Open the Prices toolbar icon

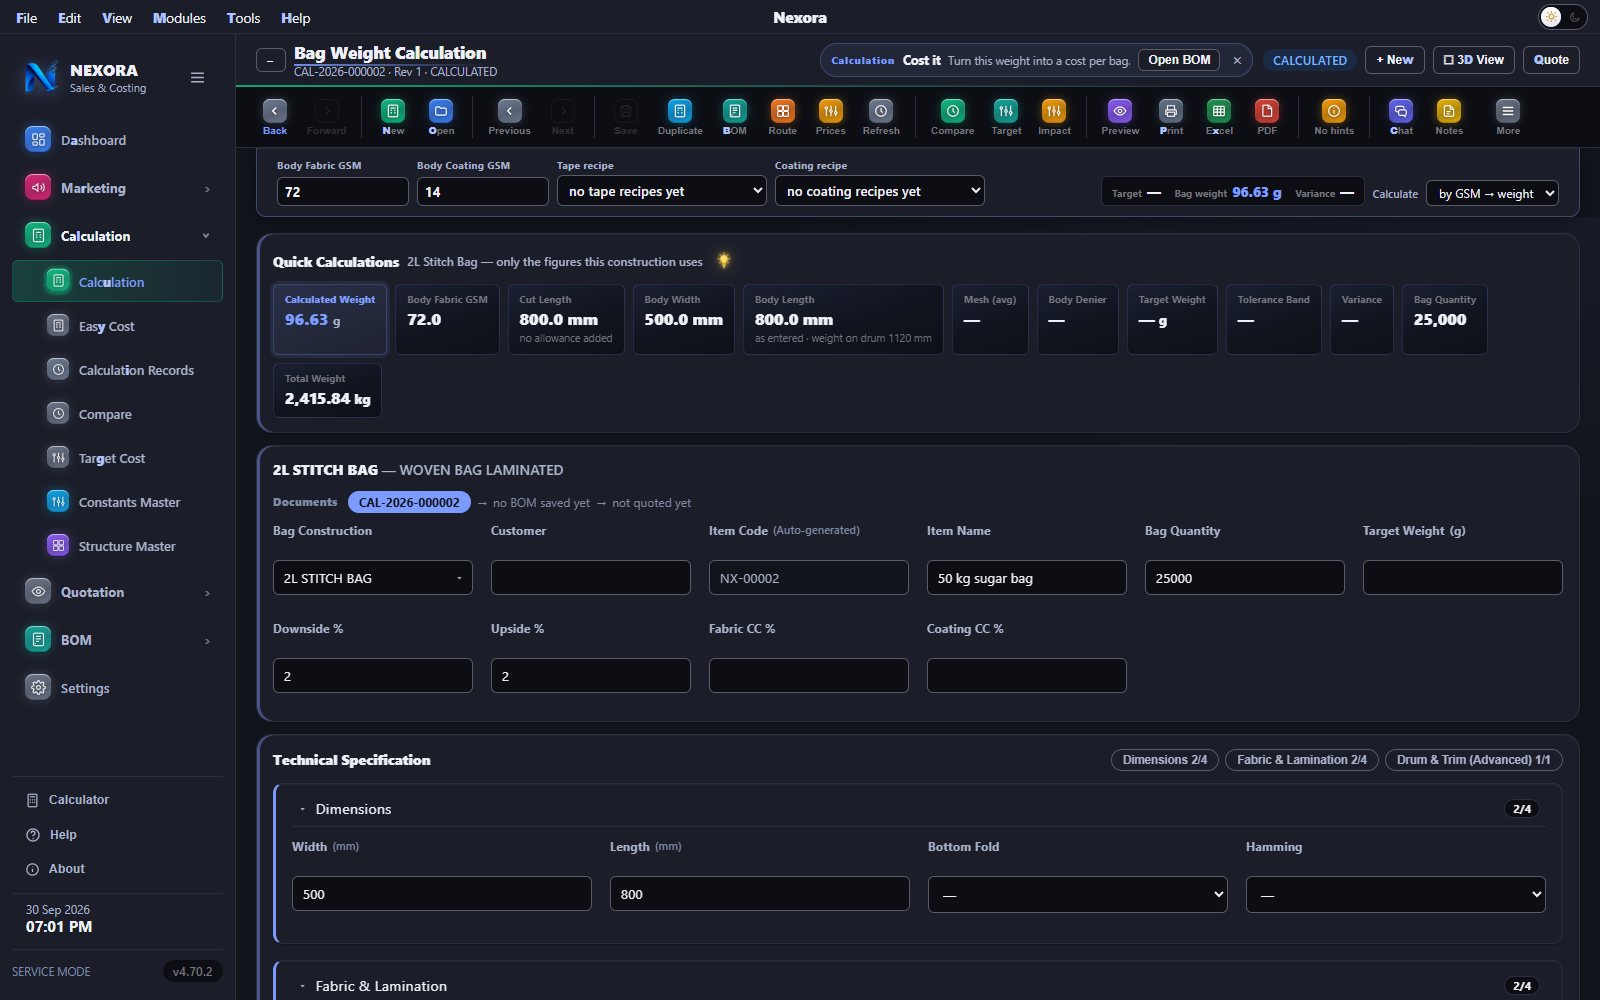coord(831,111)
